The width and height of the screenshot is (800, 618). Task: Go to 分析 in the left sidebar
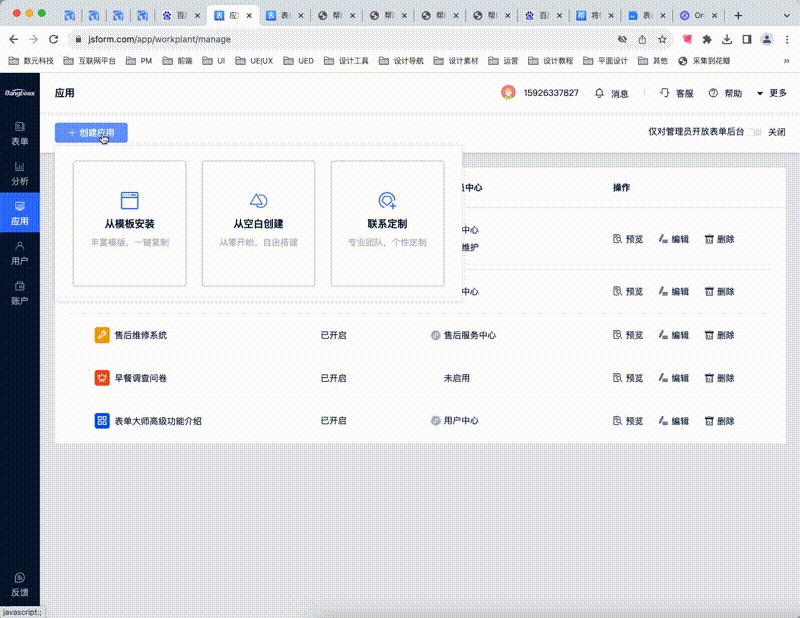point(19,173)
